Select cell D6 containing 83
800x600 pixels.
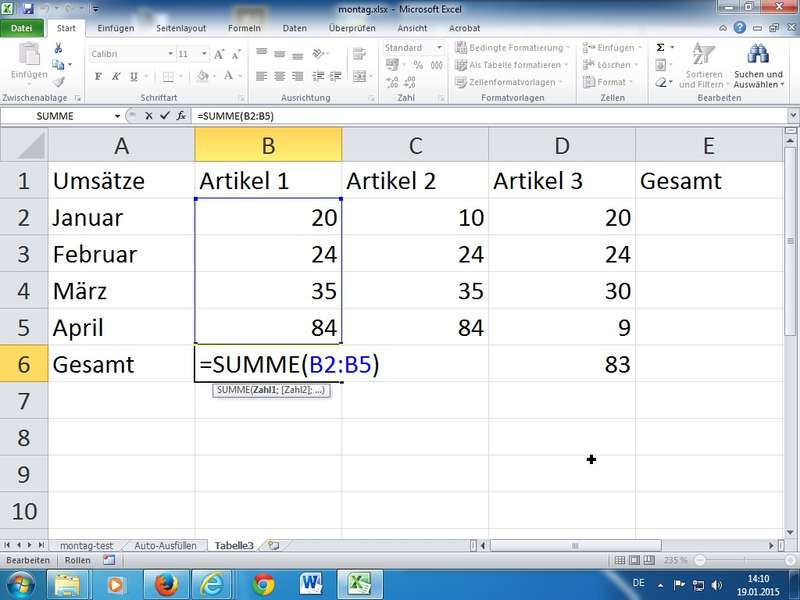coord(561,364)
